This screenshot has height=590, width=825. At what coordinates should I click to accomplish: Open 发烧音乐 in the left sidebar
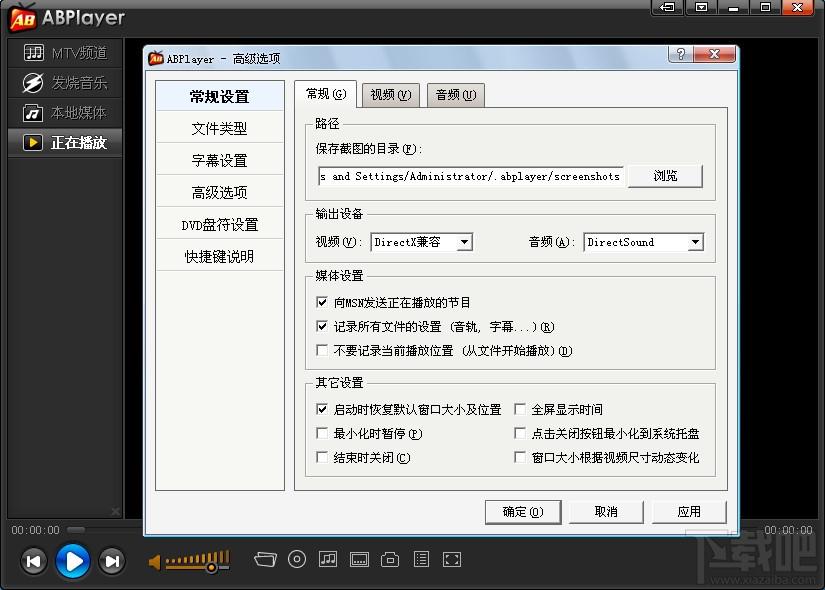(65, 83)
